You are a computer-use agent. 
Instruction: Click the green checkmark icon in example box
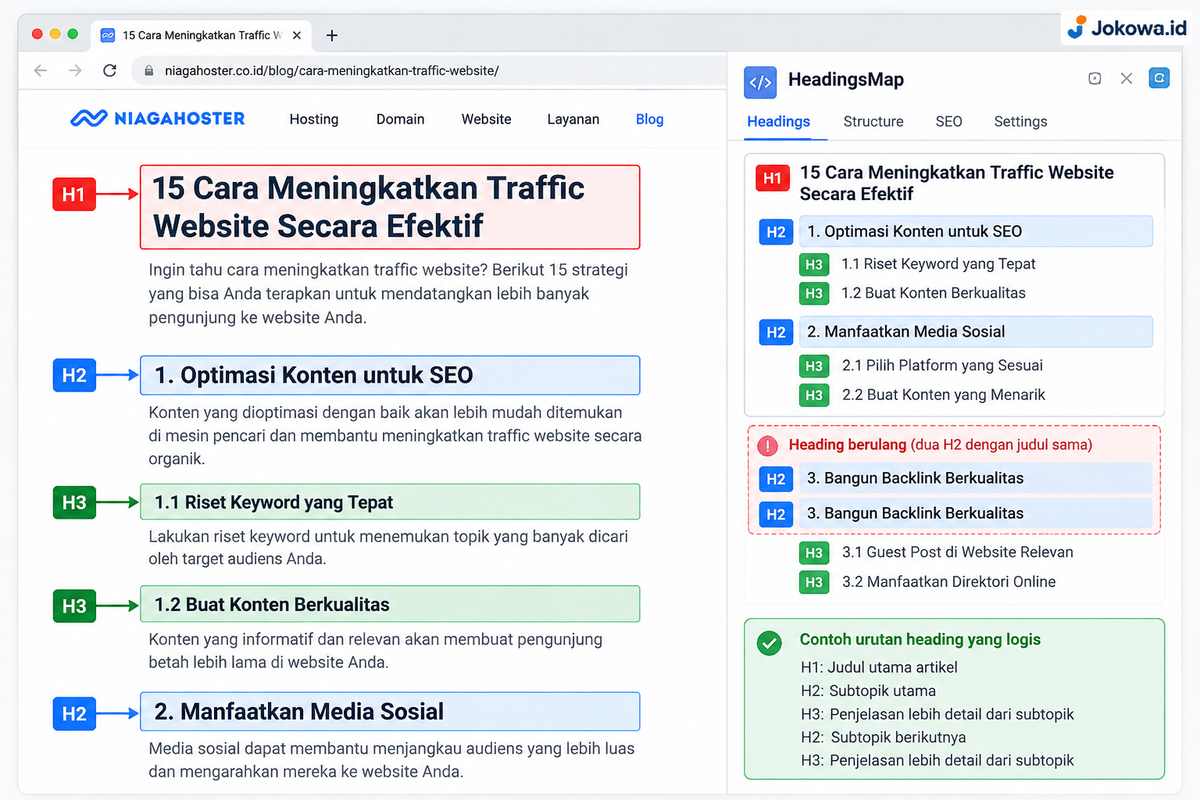tap(769, 643)
